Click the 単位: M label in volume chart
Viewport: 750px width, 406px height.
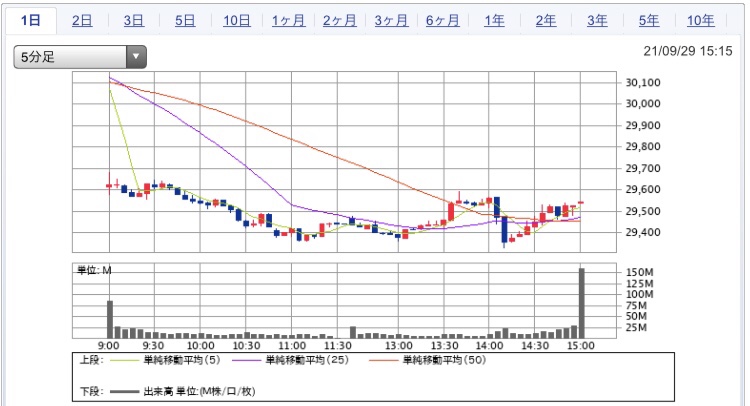(94, 271)
